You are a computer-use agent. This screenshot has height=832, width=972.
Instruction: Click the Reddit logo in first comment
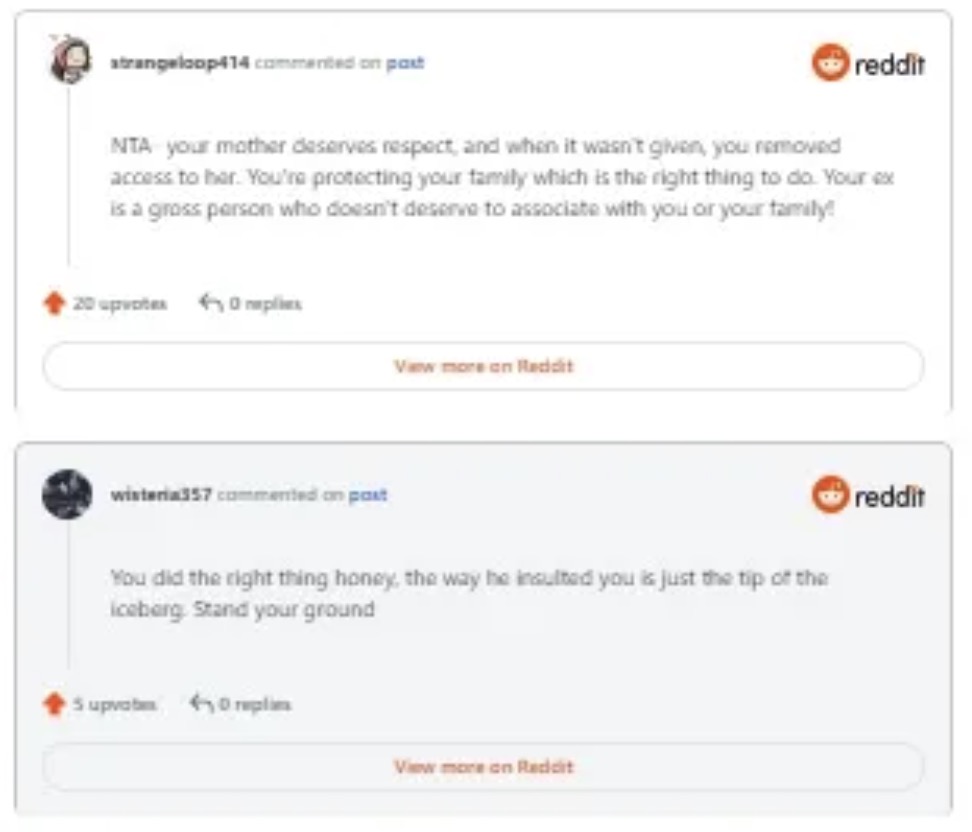pos(868,64)
